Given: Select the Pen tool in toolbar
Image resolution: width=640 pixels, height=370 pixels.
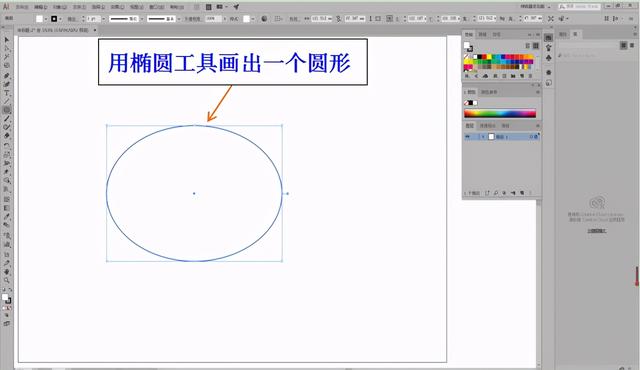Looking at the screenshot, I should (7, 75).
